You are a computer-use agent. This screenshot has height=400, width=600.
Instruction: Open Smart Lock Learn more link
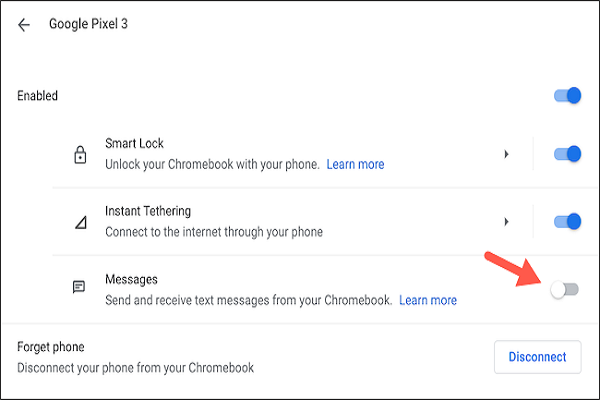[x=355, y=164]
